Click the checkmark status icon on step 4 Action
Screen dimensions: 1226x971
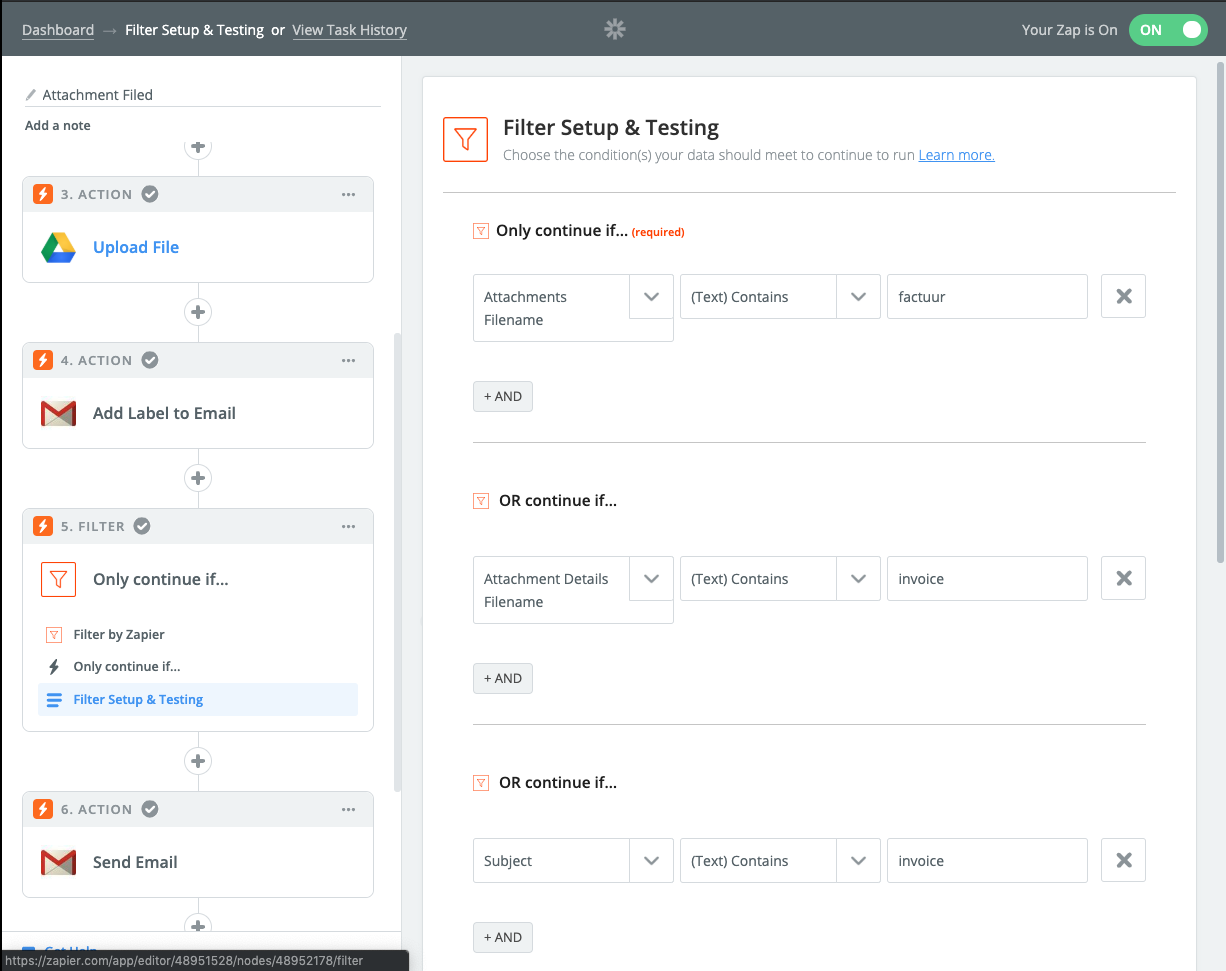(x=150, y=360)
